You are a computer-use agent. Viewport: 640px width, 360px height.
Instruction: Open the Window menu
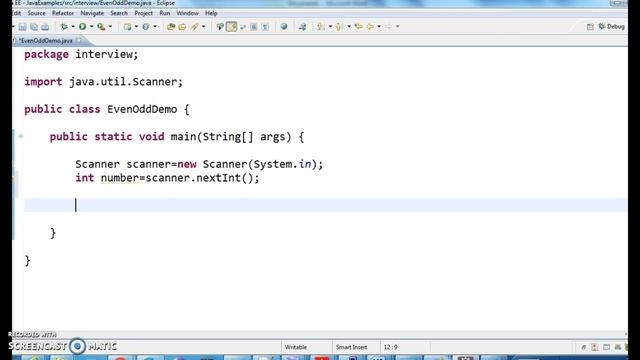pyautogui.click(x=187, y=13)
